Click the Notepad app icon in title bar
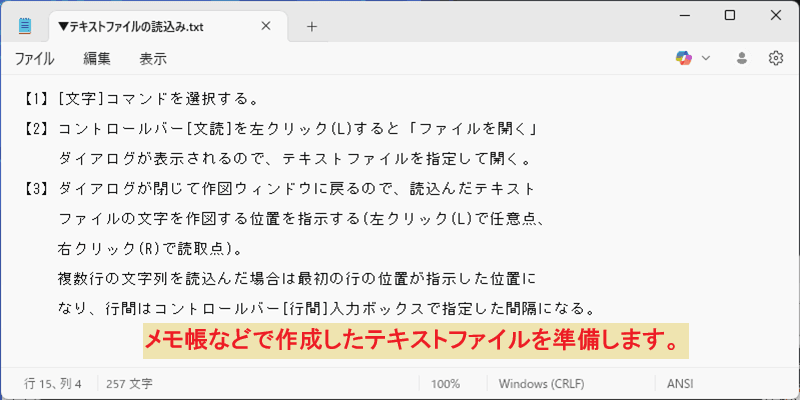The width and height of the screenshot is (800, 400). (x=24, y=26)
